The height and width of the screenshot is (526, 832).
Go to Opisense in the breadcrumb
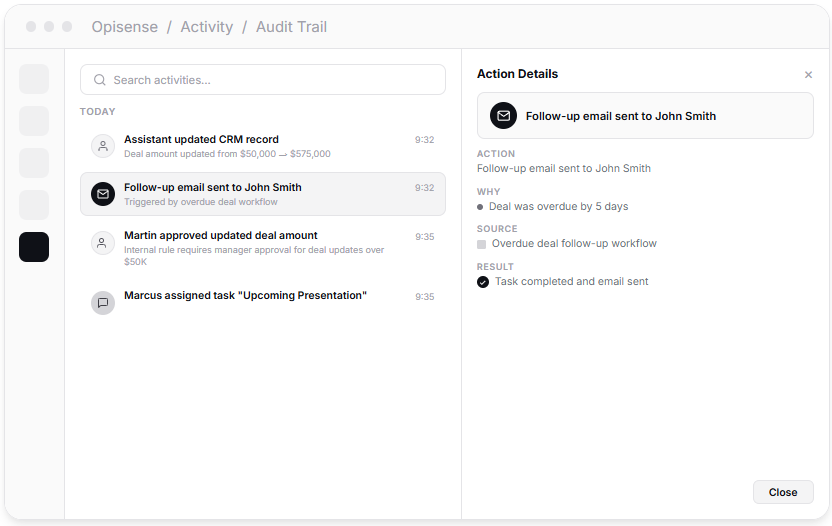click(124, 27)
